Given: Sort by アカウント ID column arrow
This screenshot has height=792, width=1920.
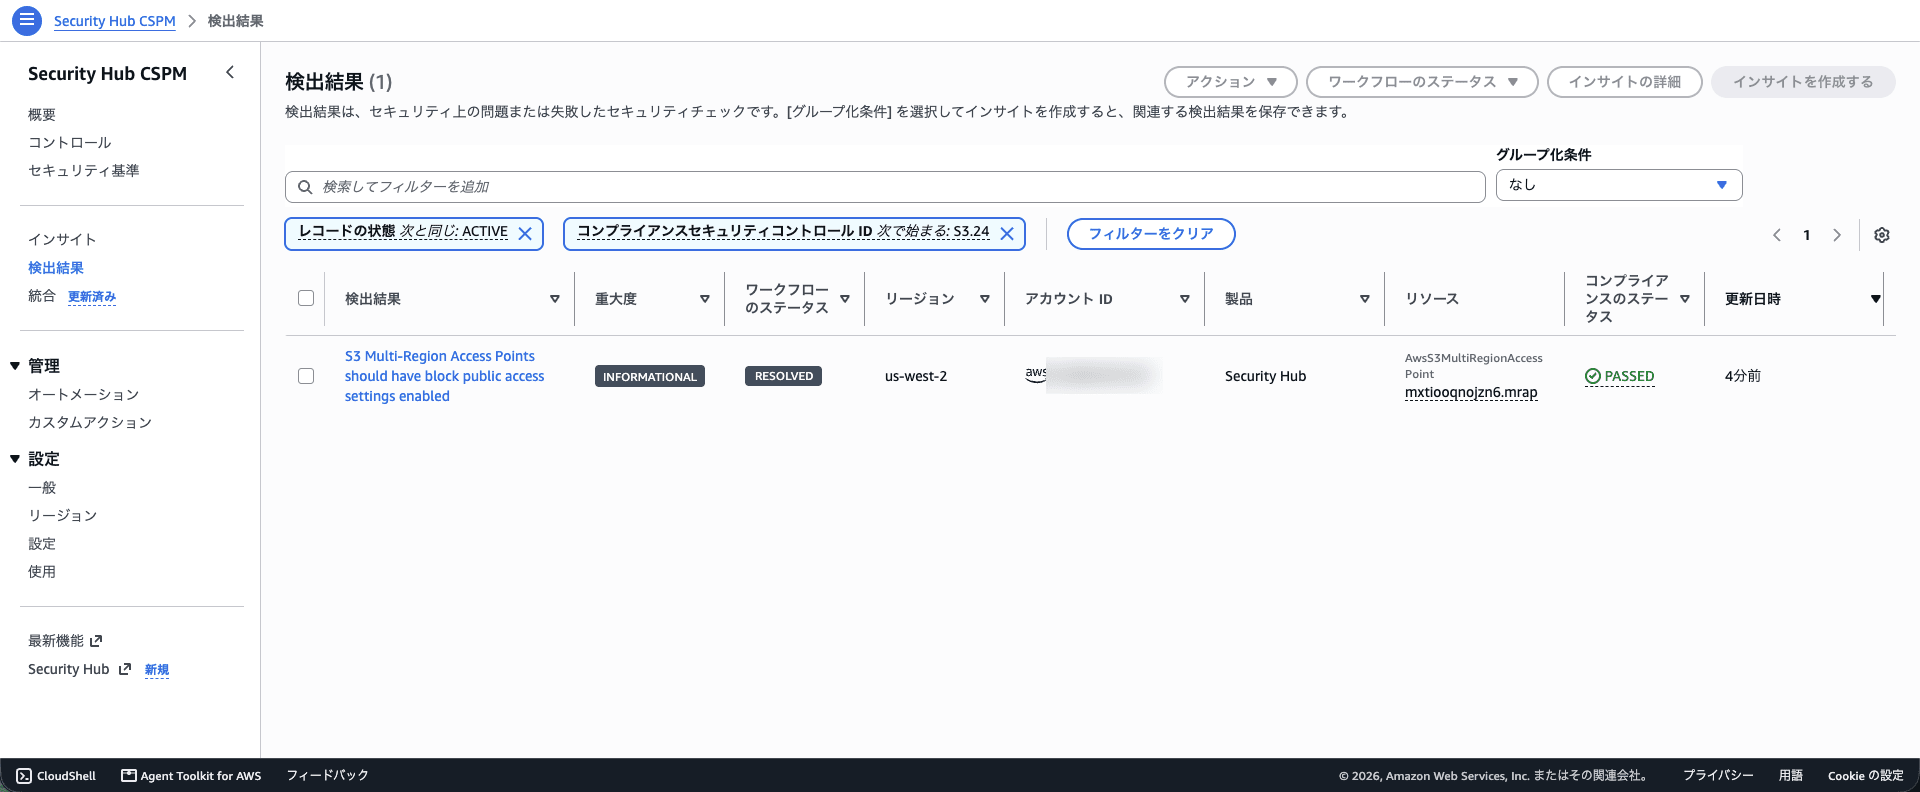Looking at the screenshot, I should (1185, 299).
